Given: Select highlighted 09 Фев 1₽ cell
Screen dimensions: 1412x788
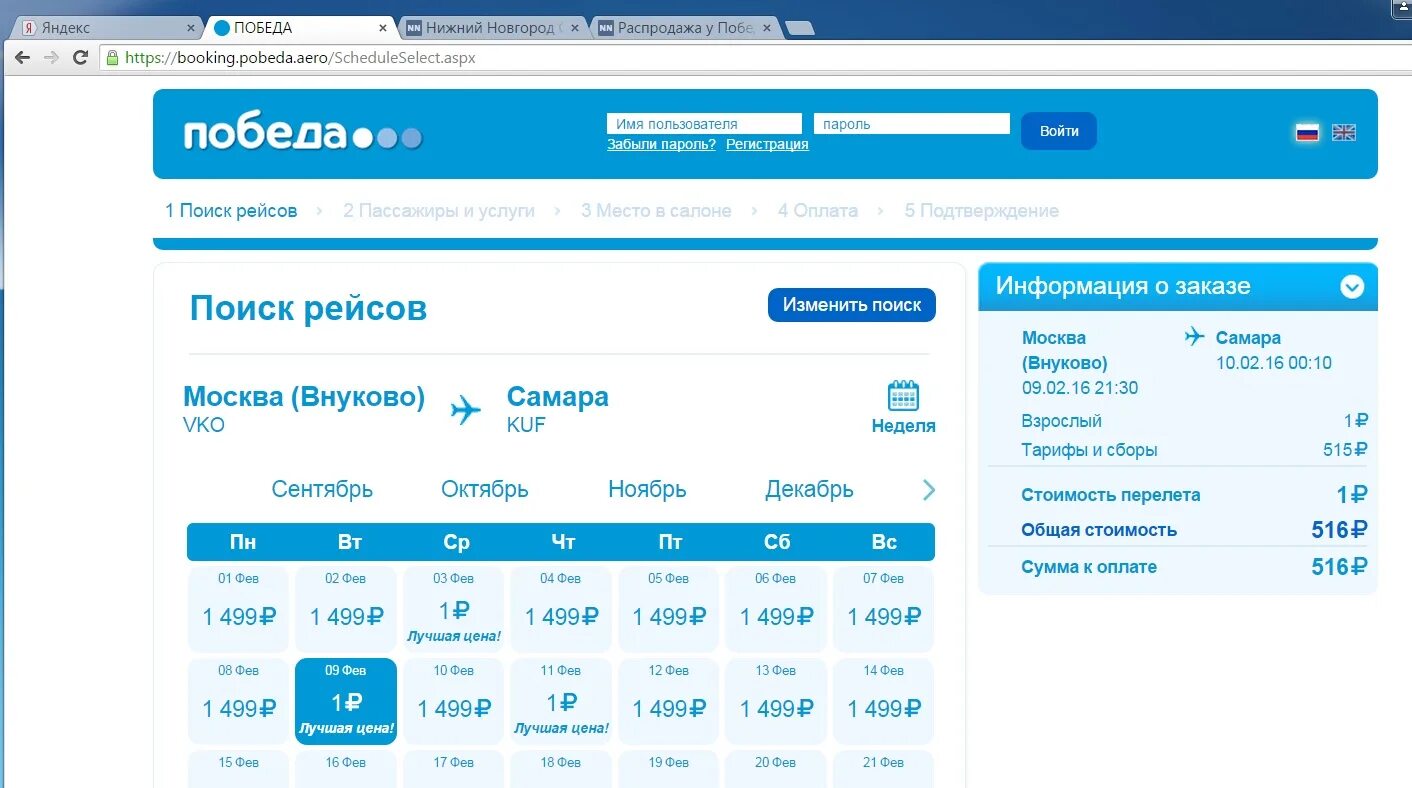Looking at the screenshot, I should (x=346, y=701).
